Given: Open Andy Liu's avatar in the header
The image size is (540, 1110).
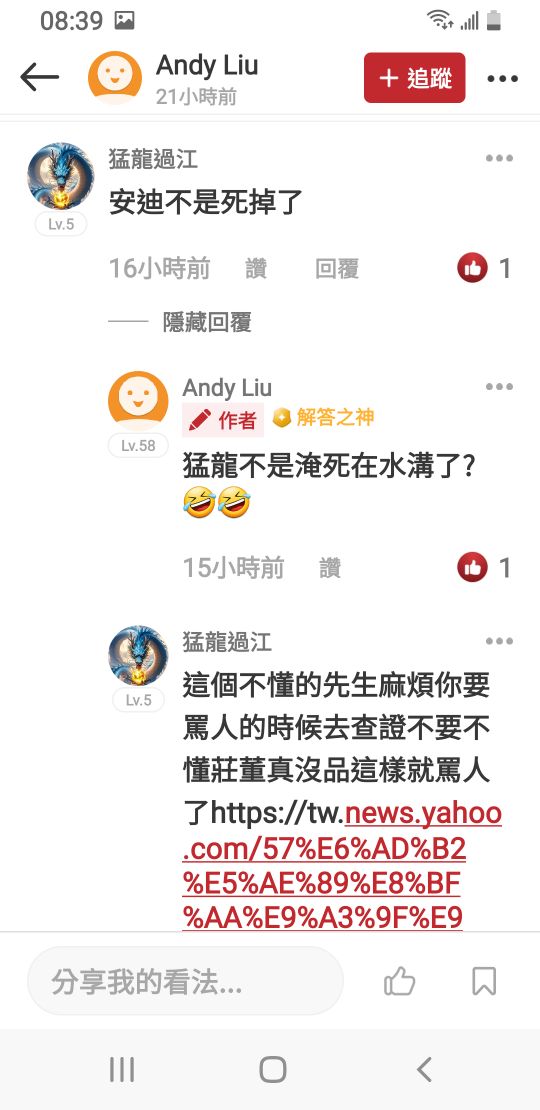Looking at the screenshot, I should (115, 78).
